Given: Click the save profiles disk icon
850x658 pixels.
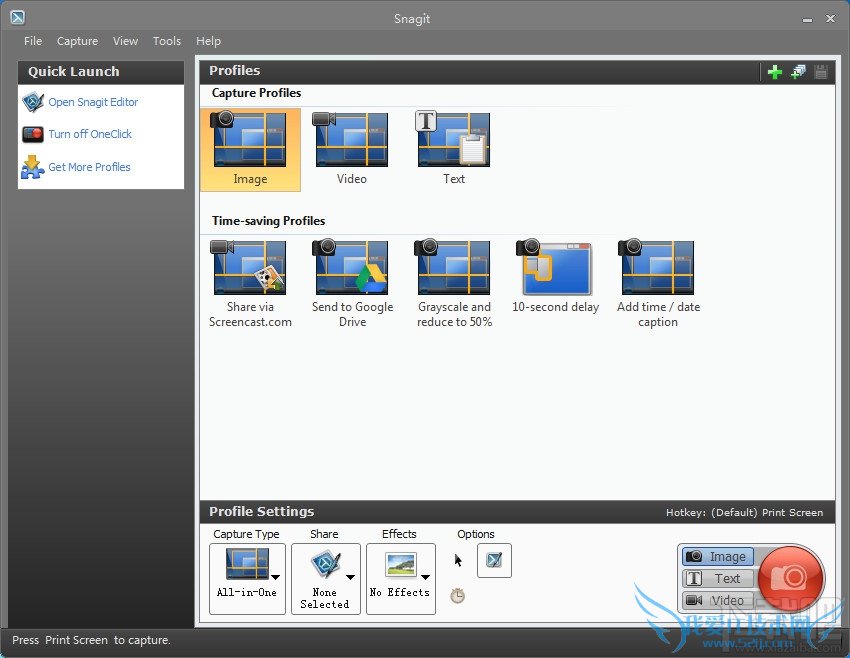Looking at the screenshot, I should [820, 71].
